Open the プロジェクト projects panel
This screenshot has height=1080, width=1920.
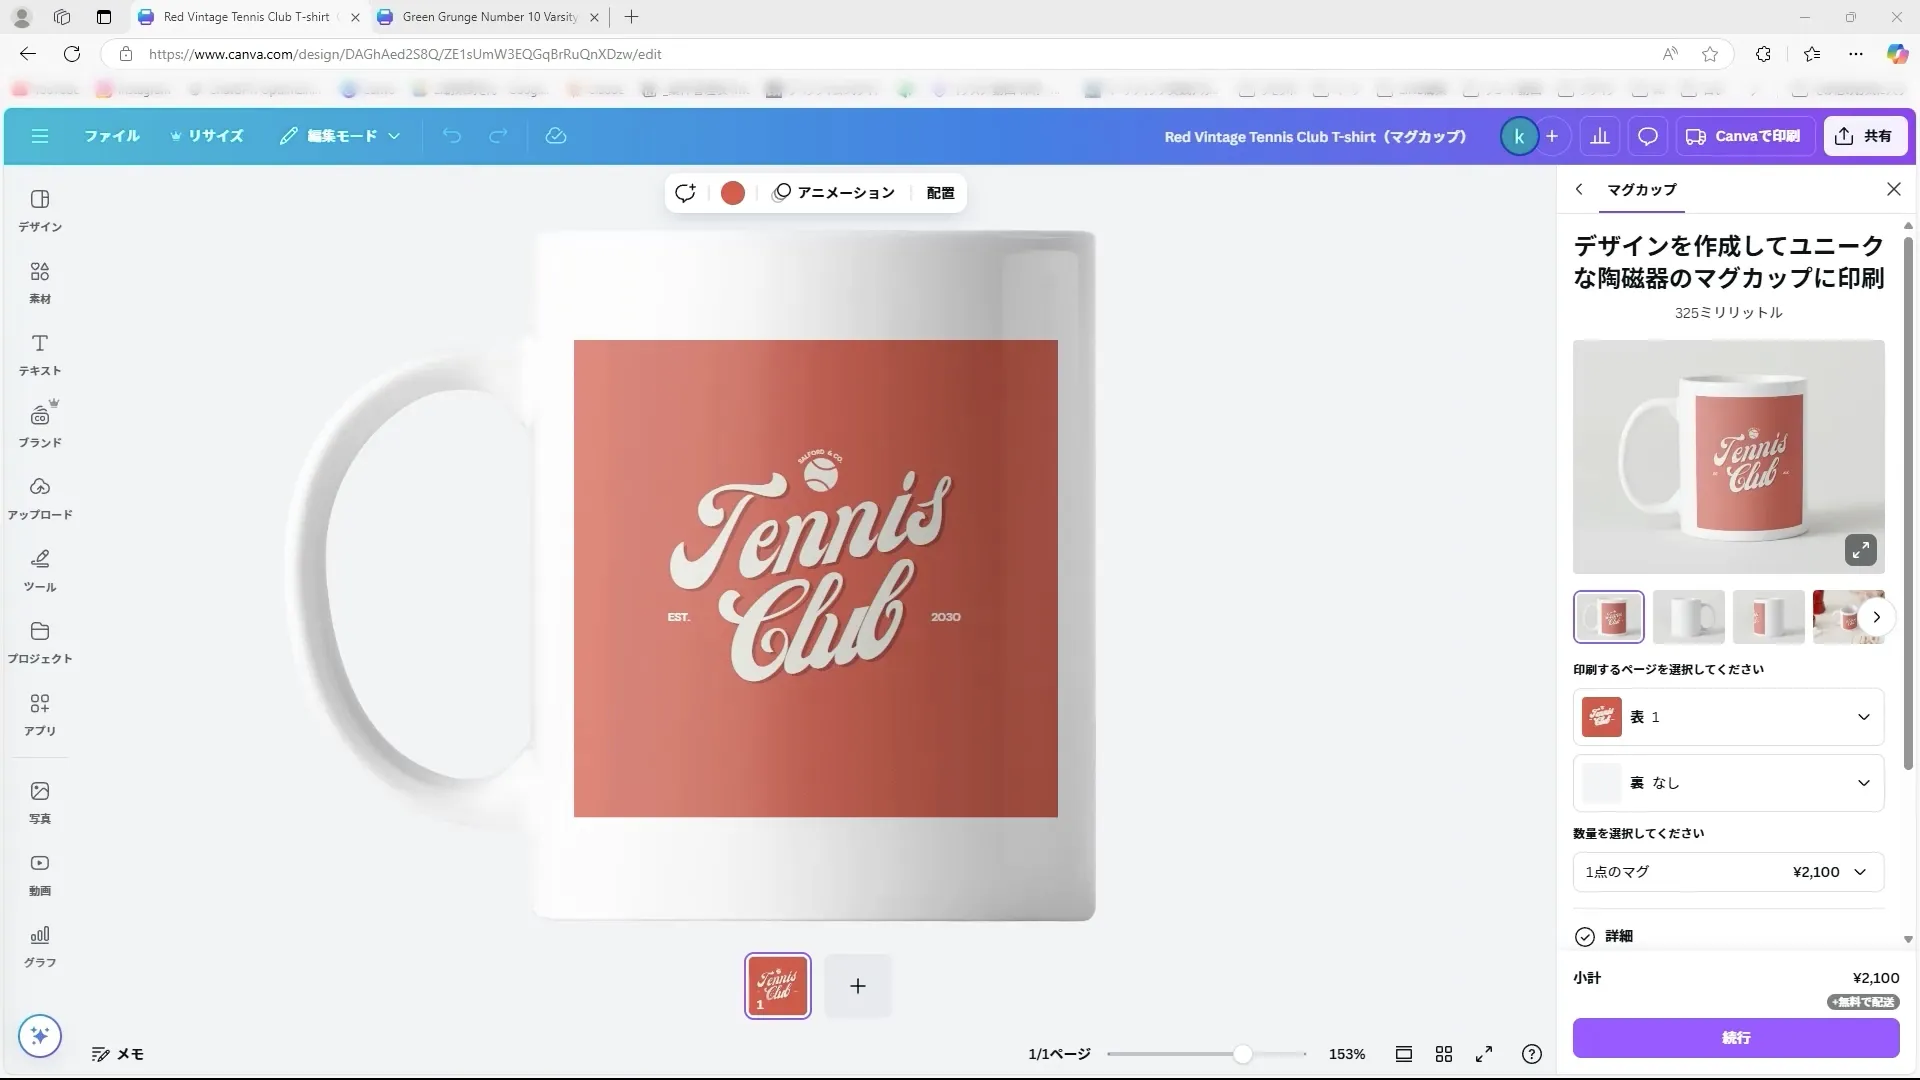[39, 642]
